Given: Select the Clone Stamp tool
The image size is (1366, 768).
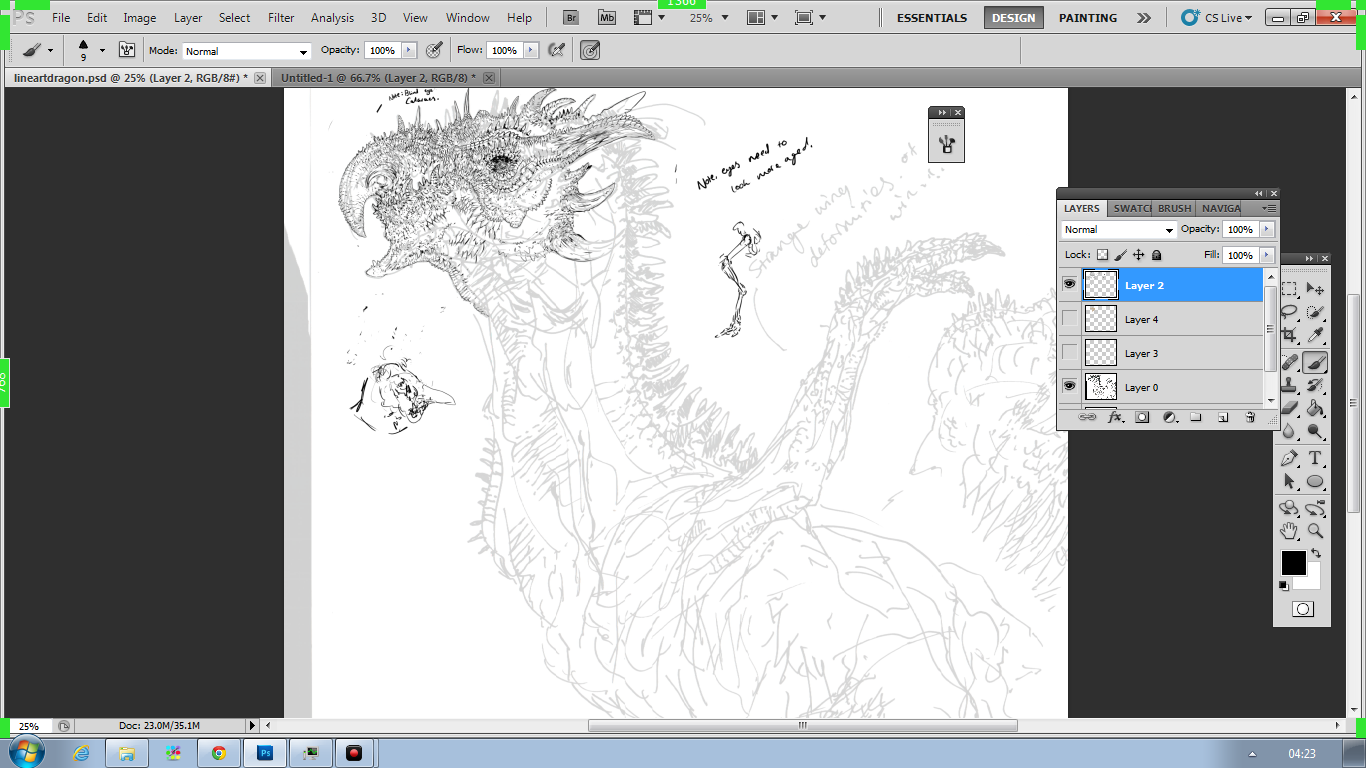Looking at the screenshot, I should point(1289,385).
